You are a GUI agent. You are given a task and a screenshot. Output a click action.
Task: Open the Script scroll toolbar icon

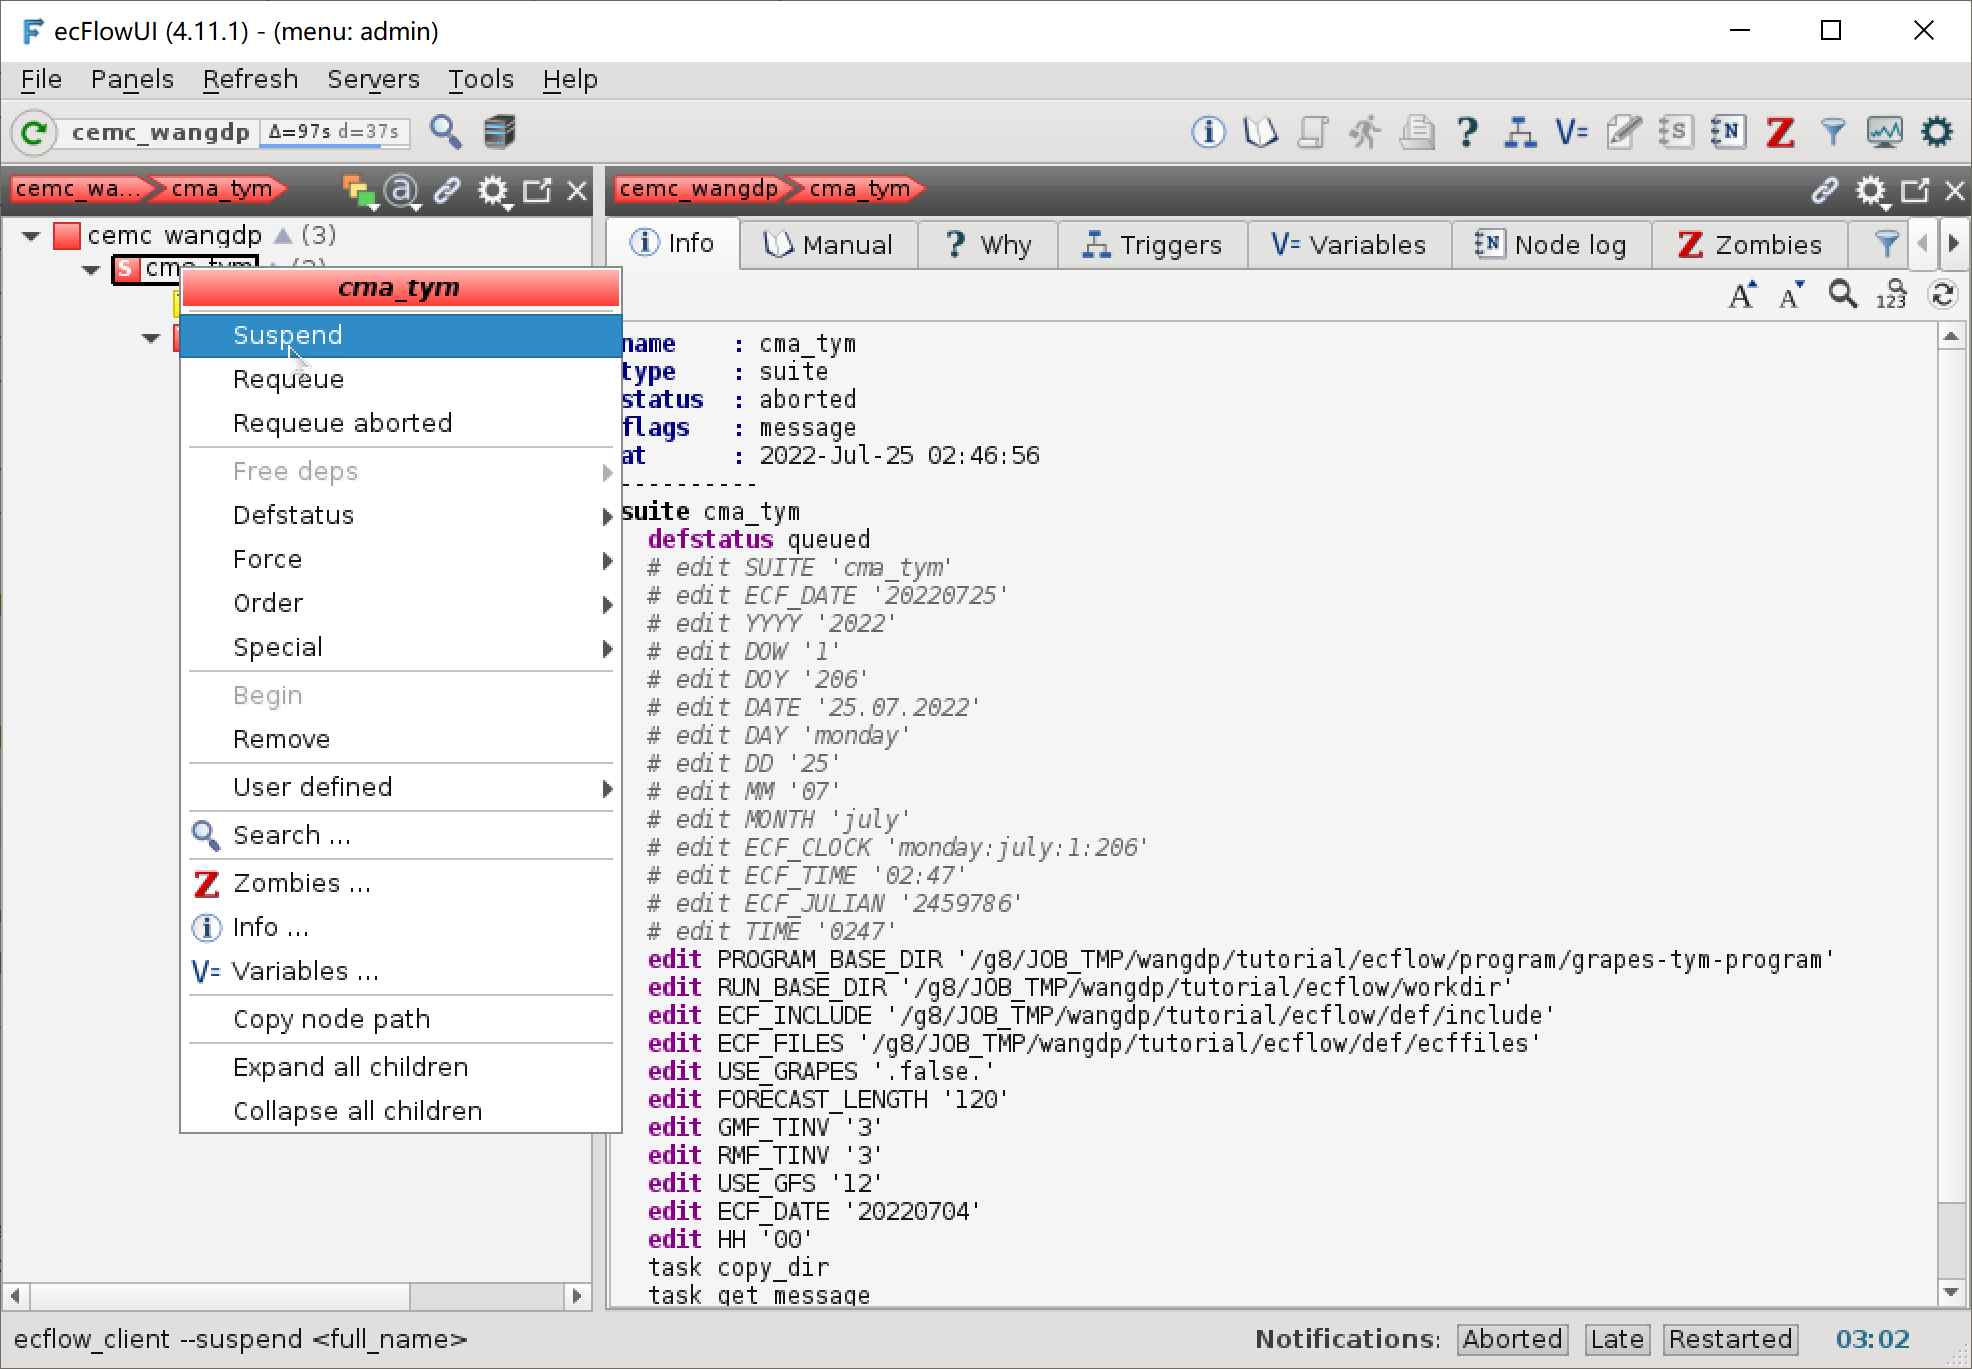[1312, 132]
